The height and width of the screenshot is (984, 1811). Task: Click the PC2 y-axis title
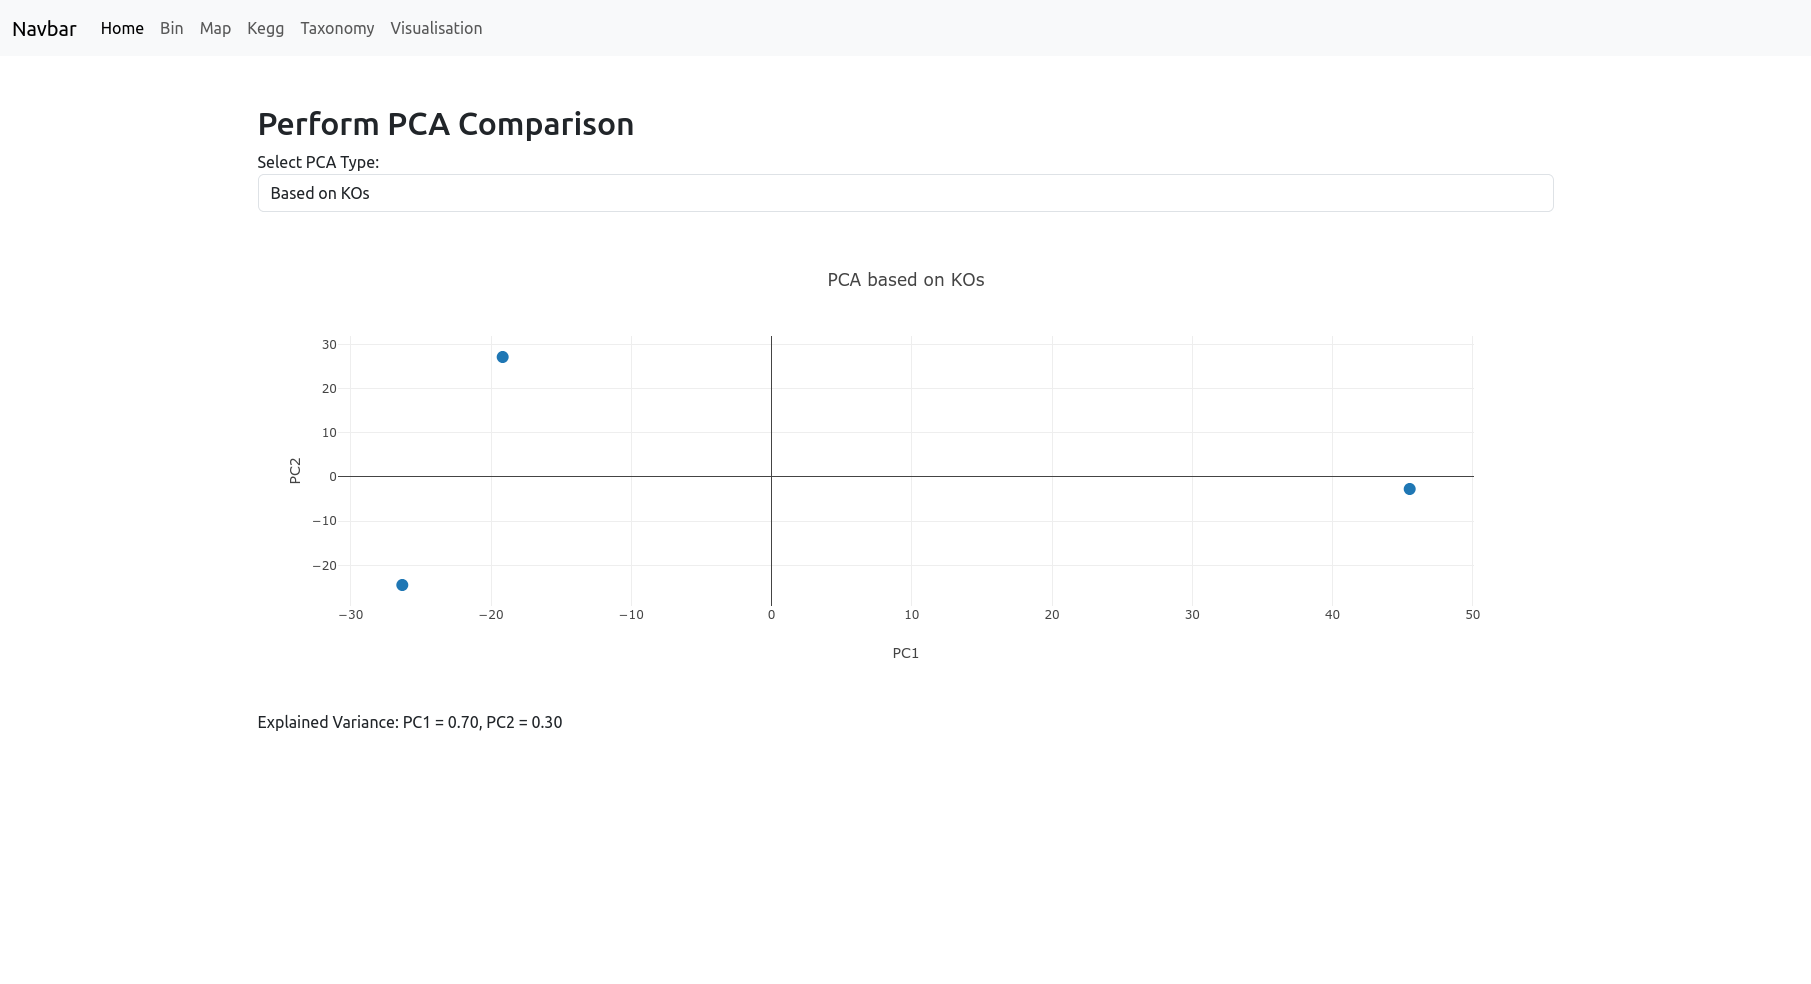coord(295,471)
